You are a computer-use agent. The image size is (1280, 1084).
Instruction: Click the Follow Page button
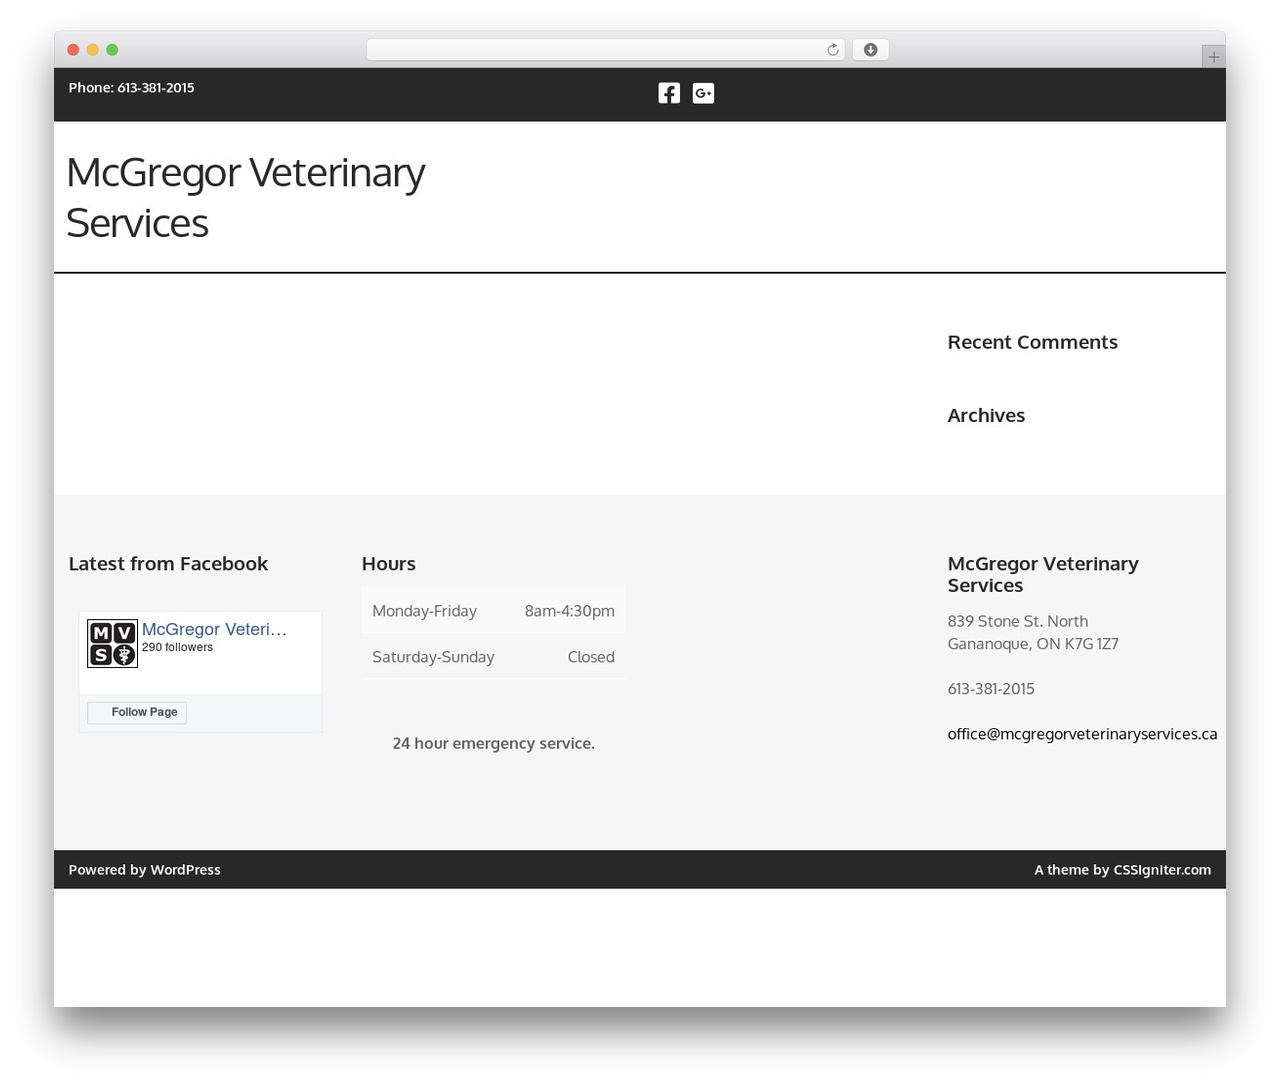137,712
